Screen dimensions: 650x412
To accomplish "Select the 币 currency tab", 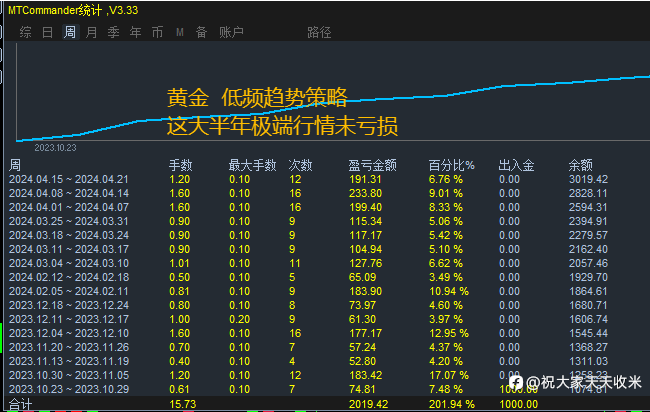I will coord(157,32).
